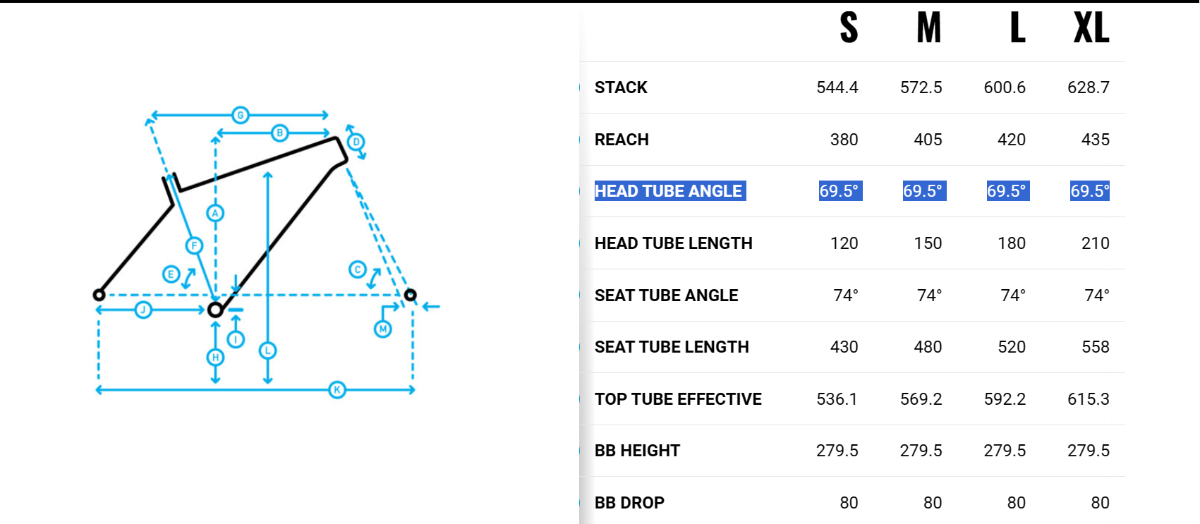Click the circled K wheelbase marker
Image resolution: width=1200 pixels, height=524 pixels.
337,390
